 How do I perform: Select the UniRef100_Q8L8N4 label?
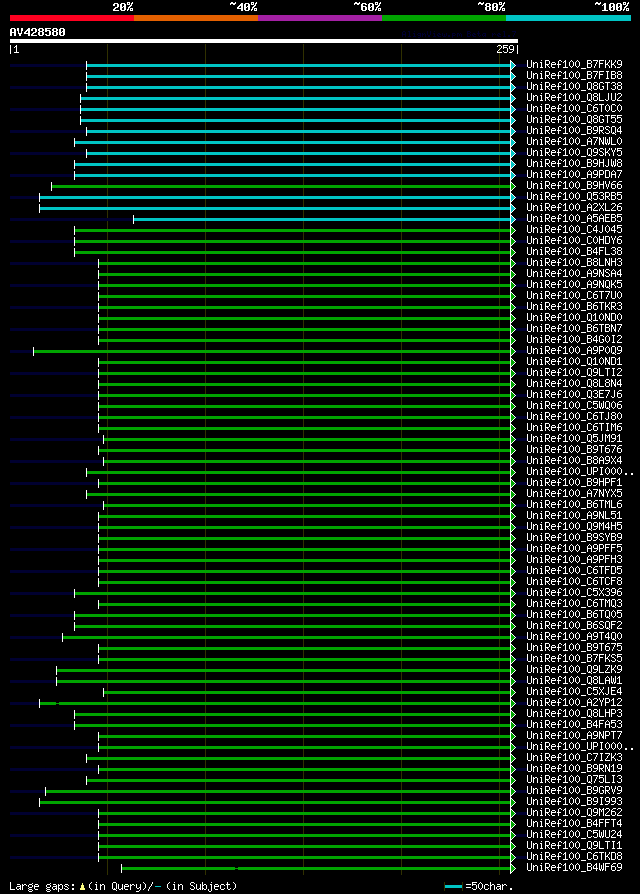tap(574, 384)
